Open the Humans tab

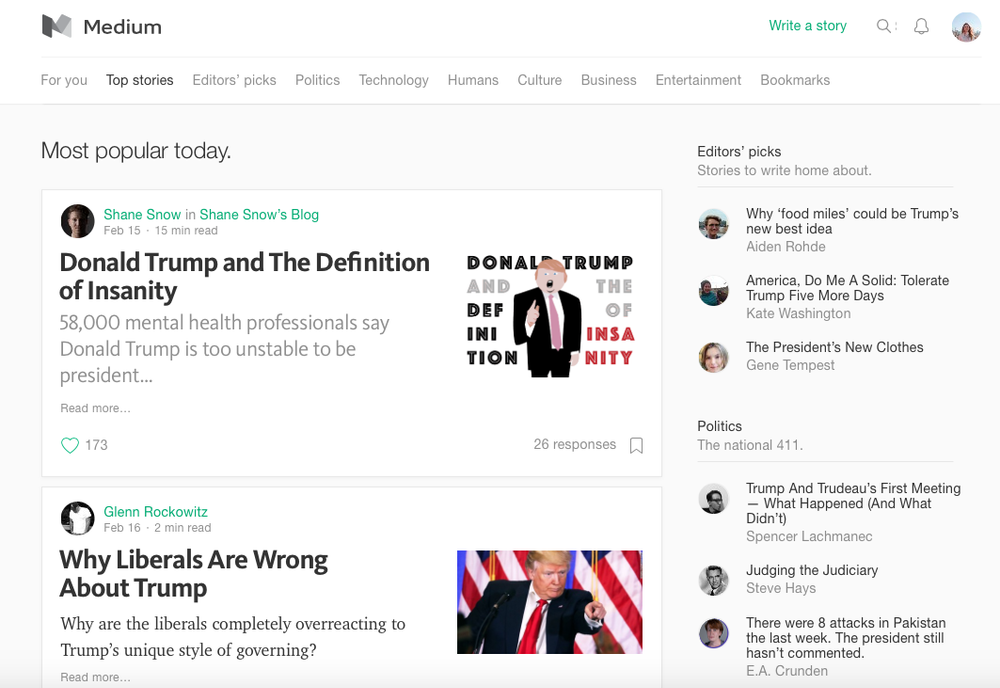point(473,80)
